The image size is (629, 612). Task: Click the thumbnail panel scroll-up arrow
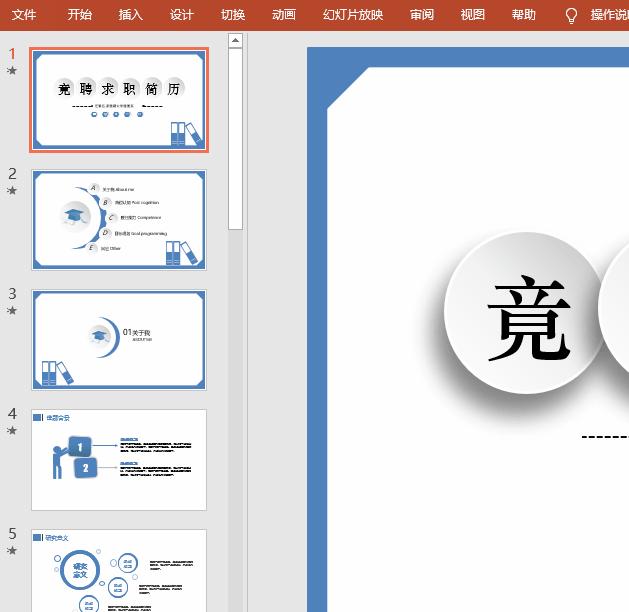[x=235, y=41]
